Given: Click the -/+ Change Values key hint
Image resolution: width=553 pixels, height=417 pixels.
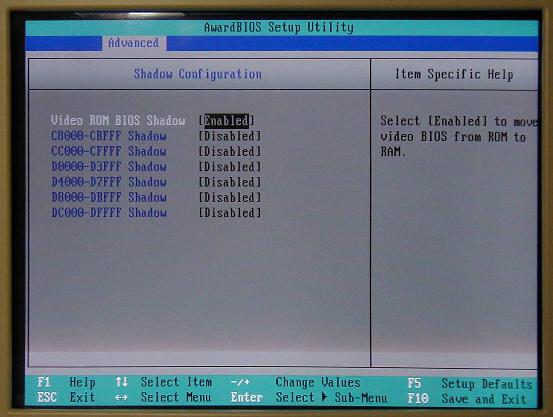Looking at the screenshot, I should [x=296, y=382].
